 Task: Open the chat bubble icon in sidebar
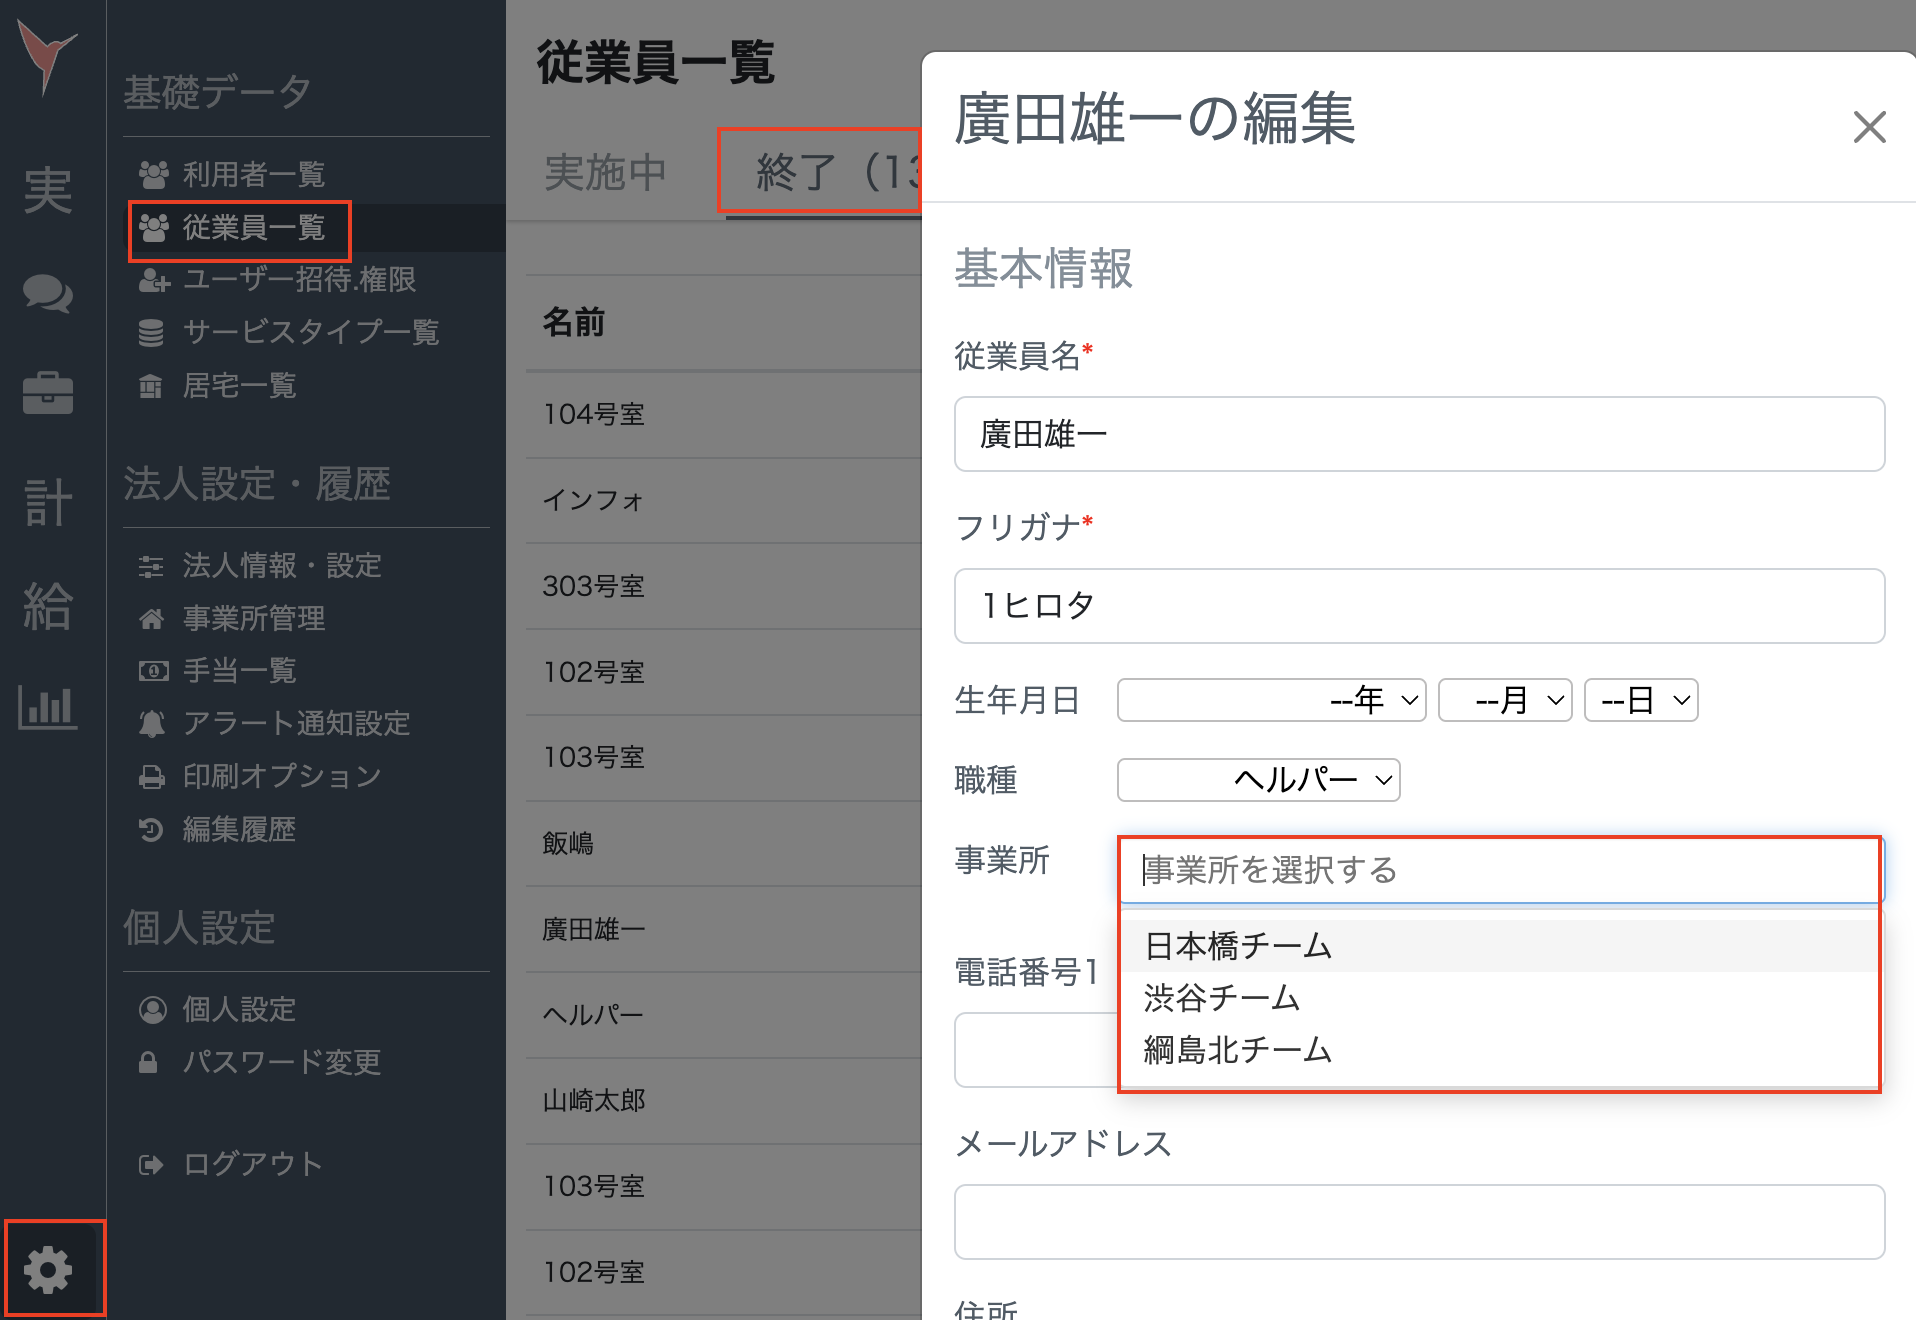(x=49, y=294)
